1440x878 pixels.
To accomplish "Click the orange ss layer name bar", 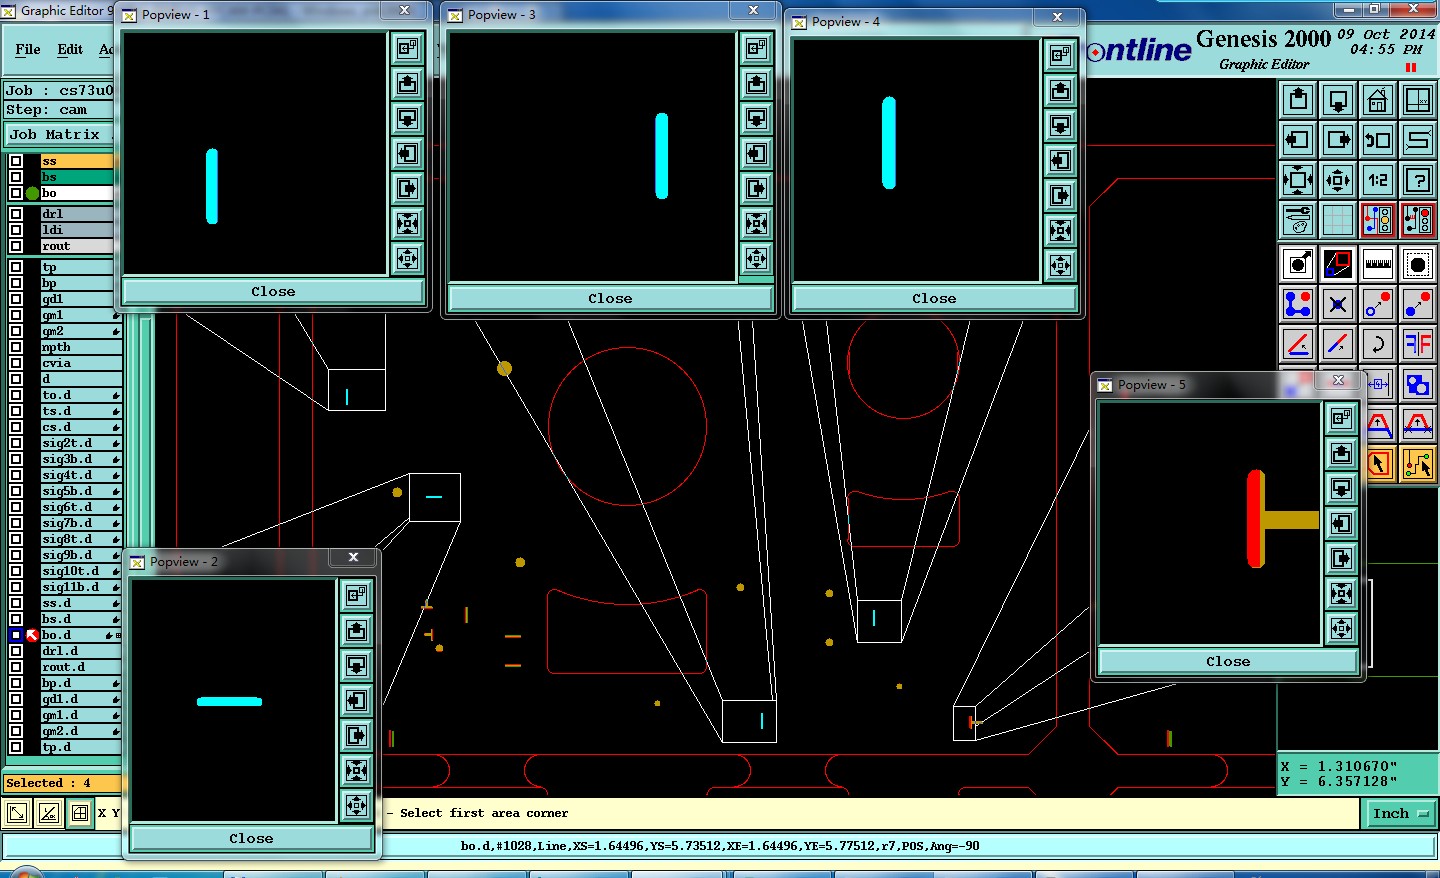I will [79, 161].
